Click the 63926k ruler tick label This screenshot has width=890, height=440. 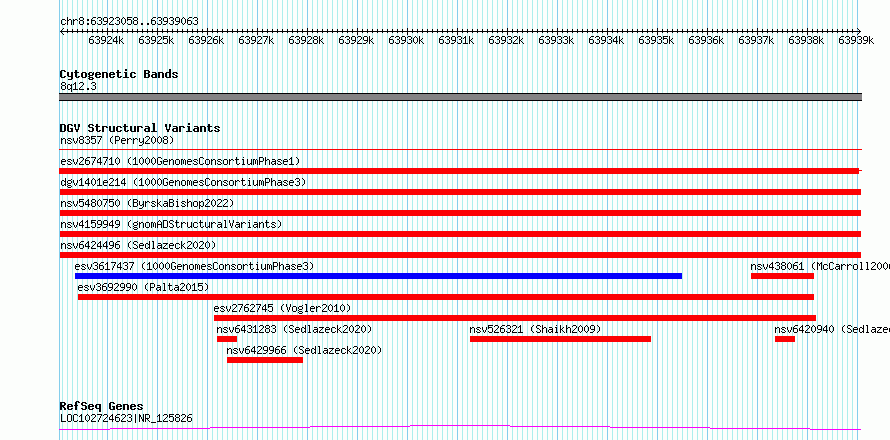205,40
